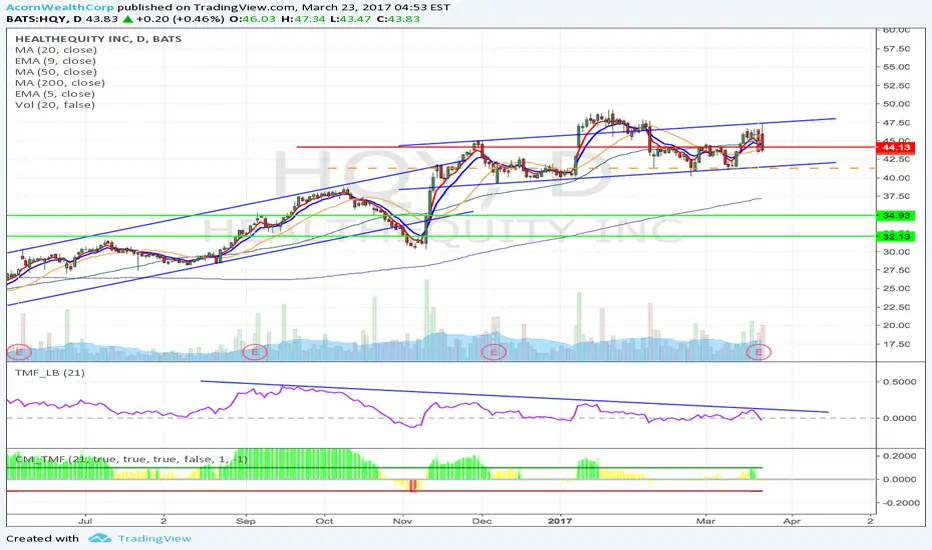Click the TradingView link in the footer

155,539
